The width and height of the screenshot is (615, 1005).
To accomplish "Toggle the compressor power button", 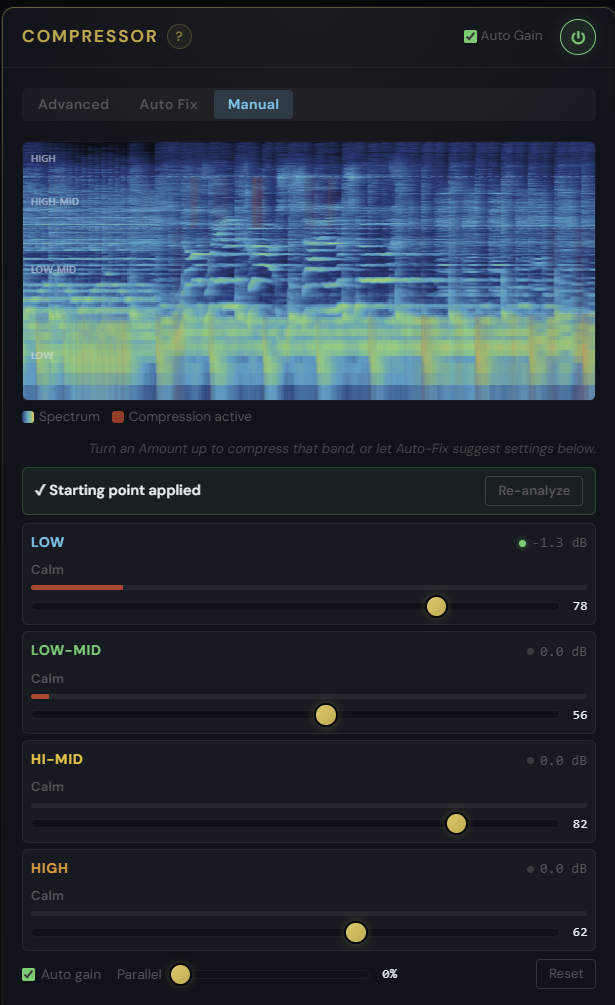I will click(x=578, y=37).
